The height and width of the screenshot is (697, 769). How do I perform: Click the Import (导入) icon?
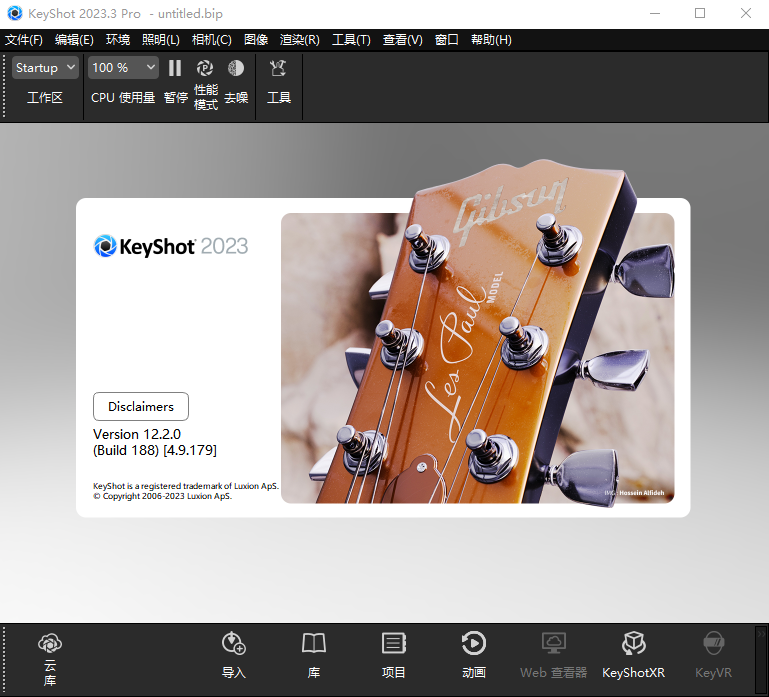[233, 644]
